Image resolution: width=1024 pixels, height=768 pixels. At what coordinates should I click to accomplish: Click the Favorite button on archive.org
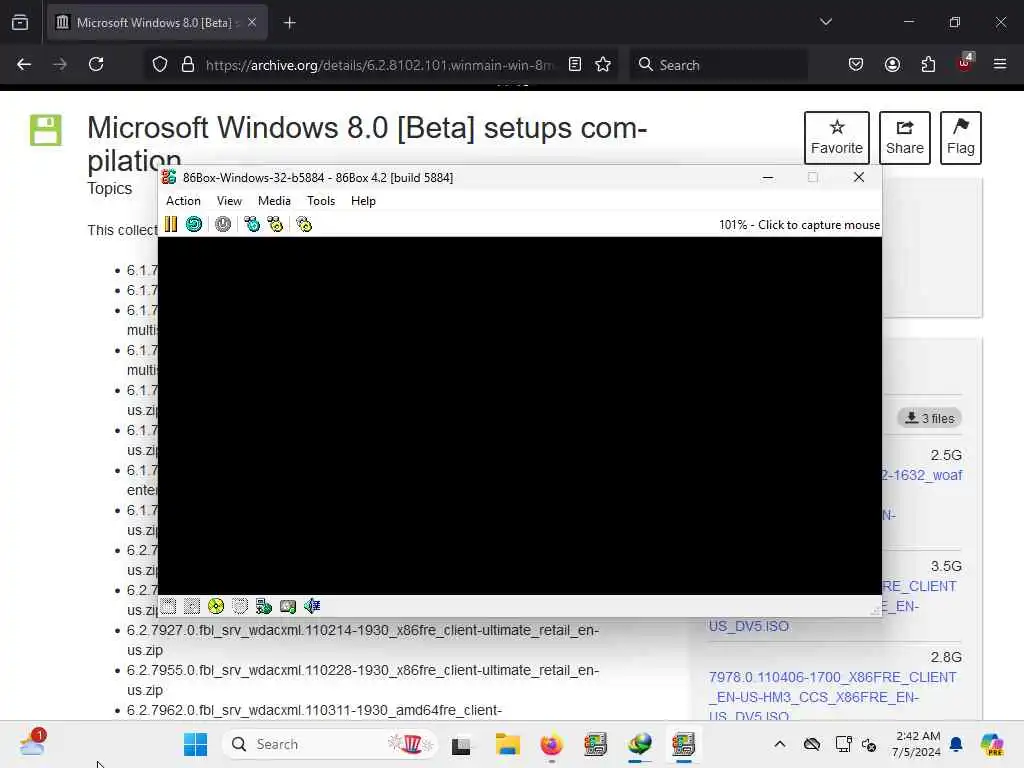tap(837, 138)
